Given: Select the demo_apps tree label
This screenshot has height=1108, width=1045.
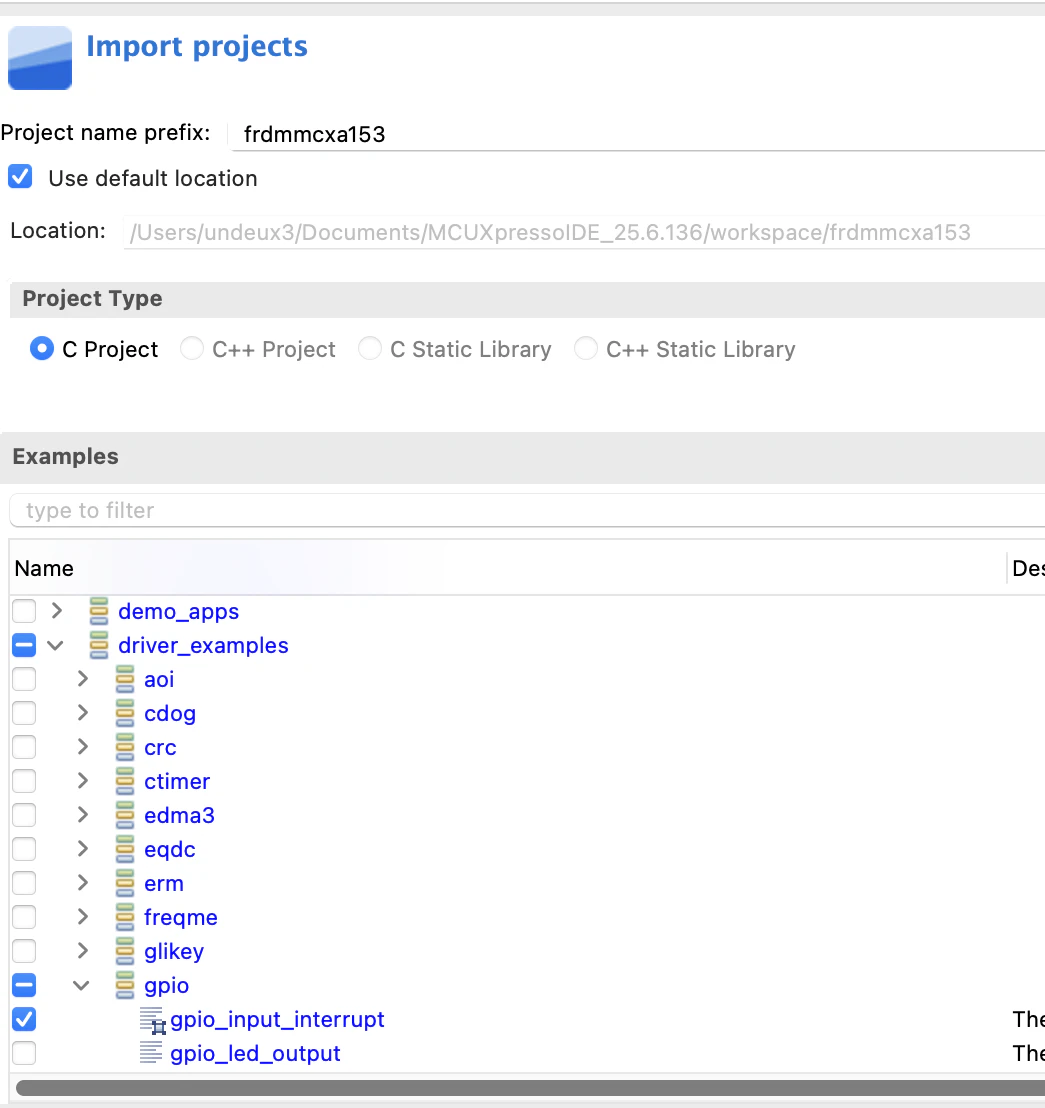Looking at the screenshot, I should point(179,612).
